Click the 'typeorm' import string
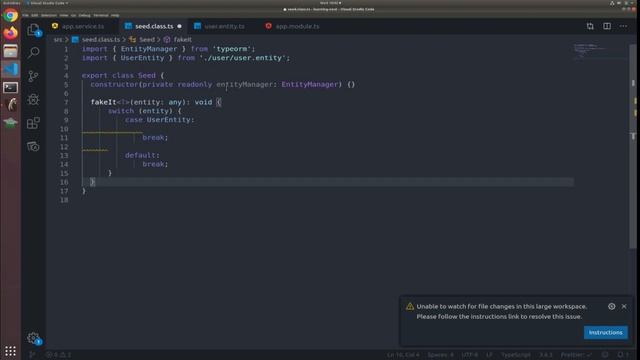 point(231,49)
